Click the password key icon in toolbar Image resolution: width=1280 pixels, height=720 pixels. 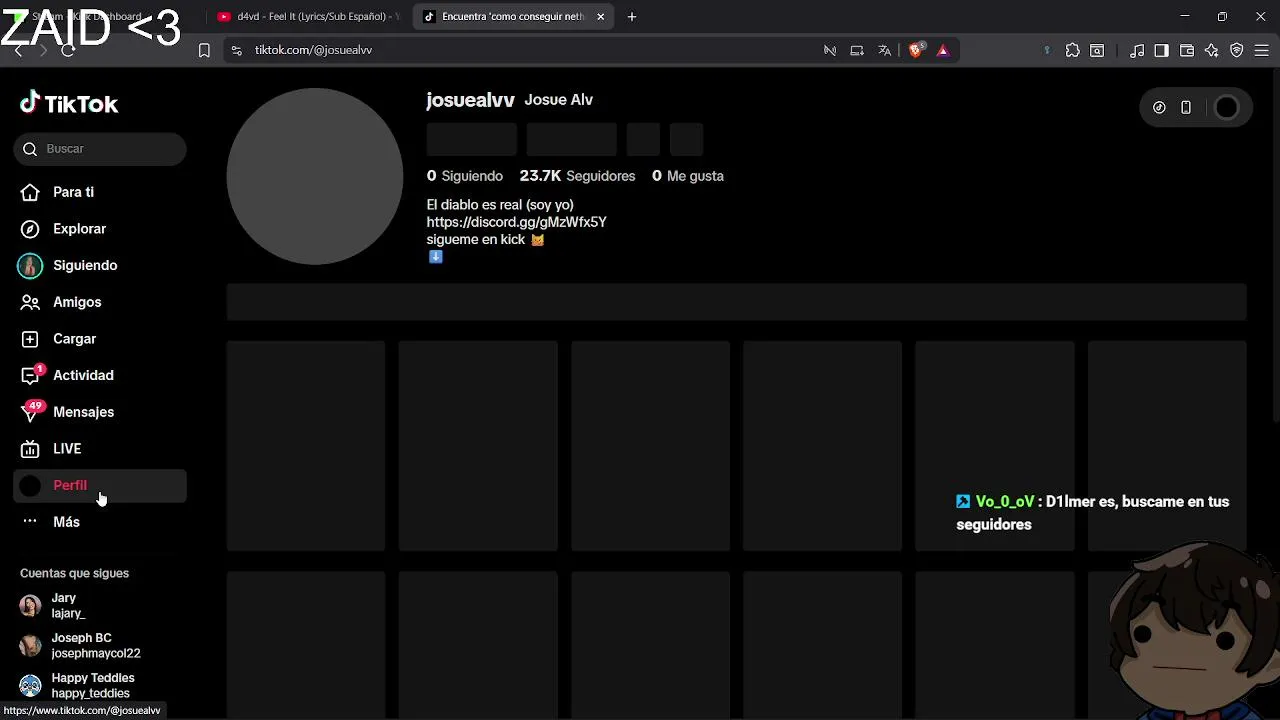tap(1047, 50)
